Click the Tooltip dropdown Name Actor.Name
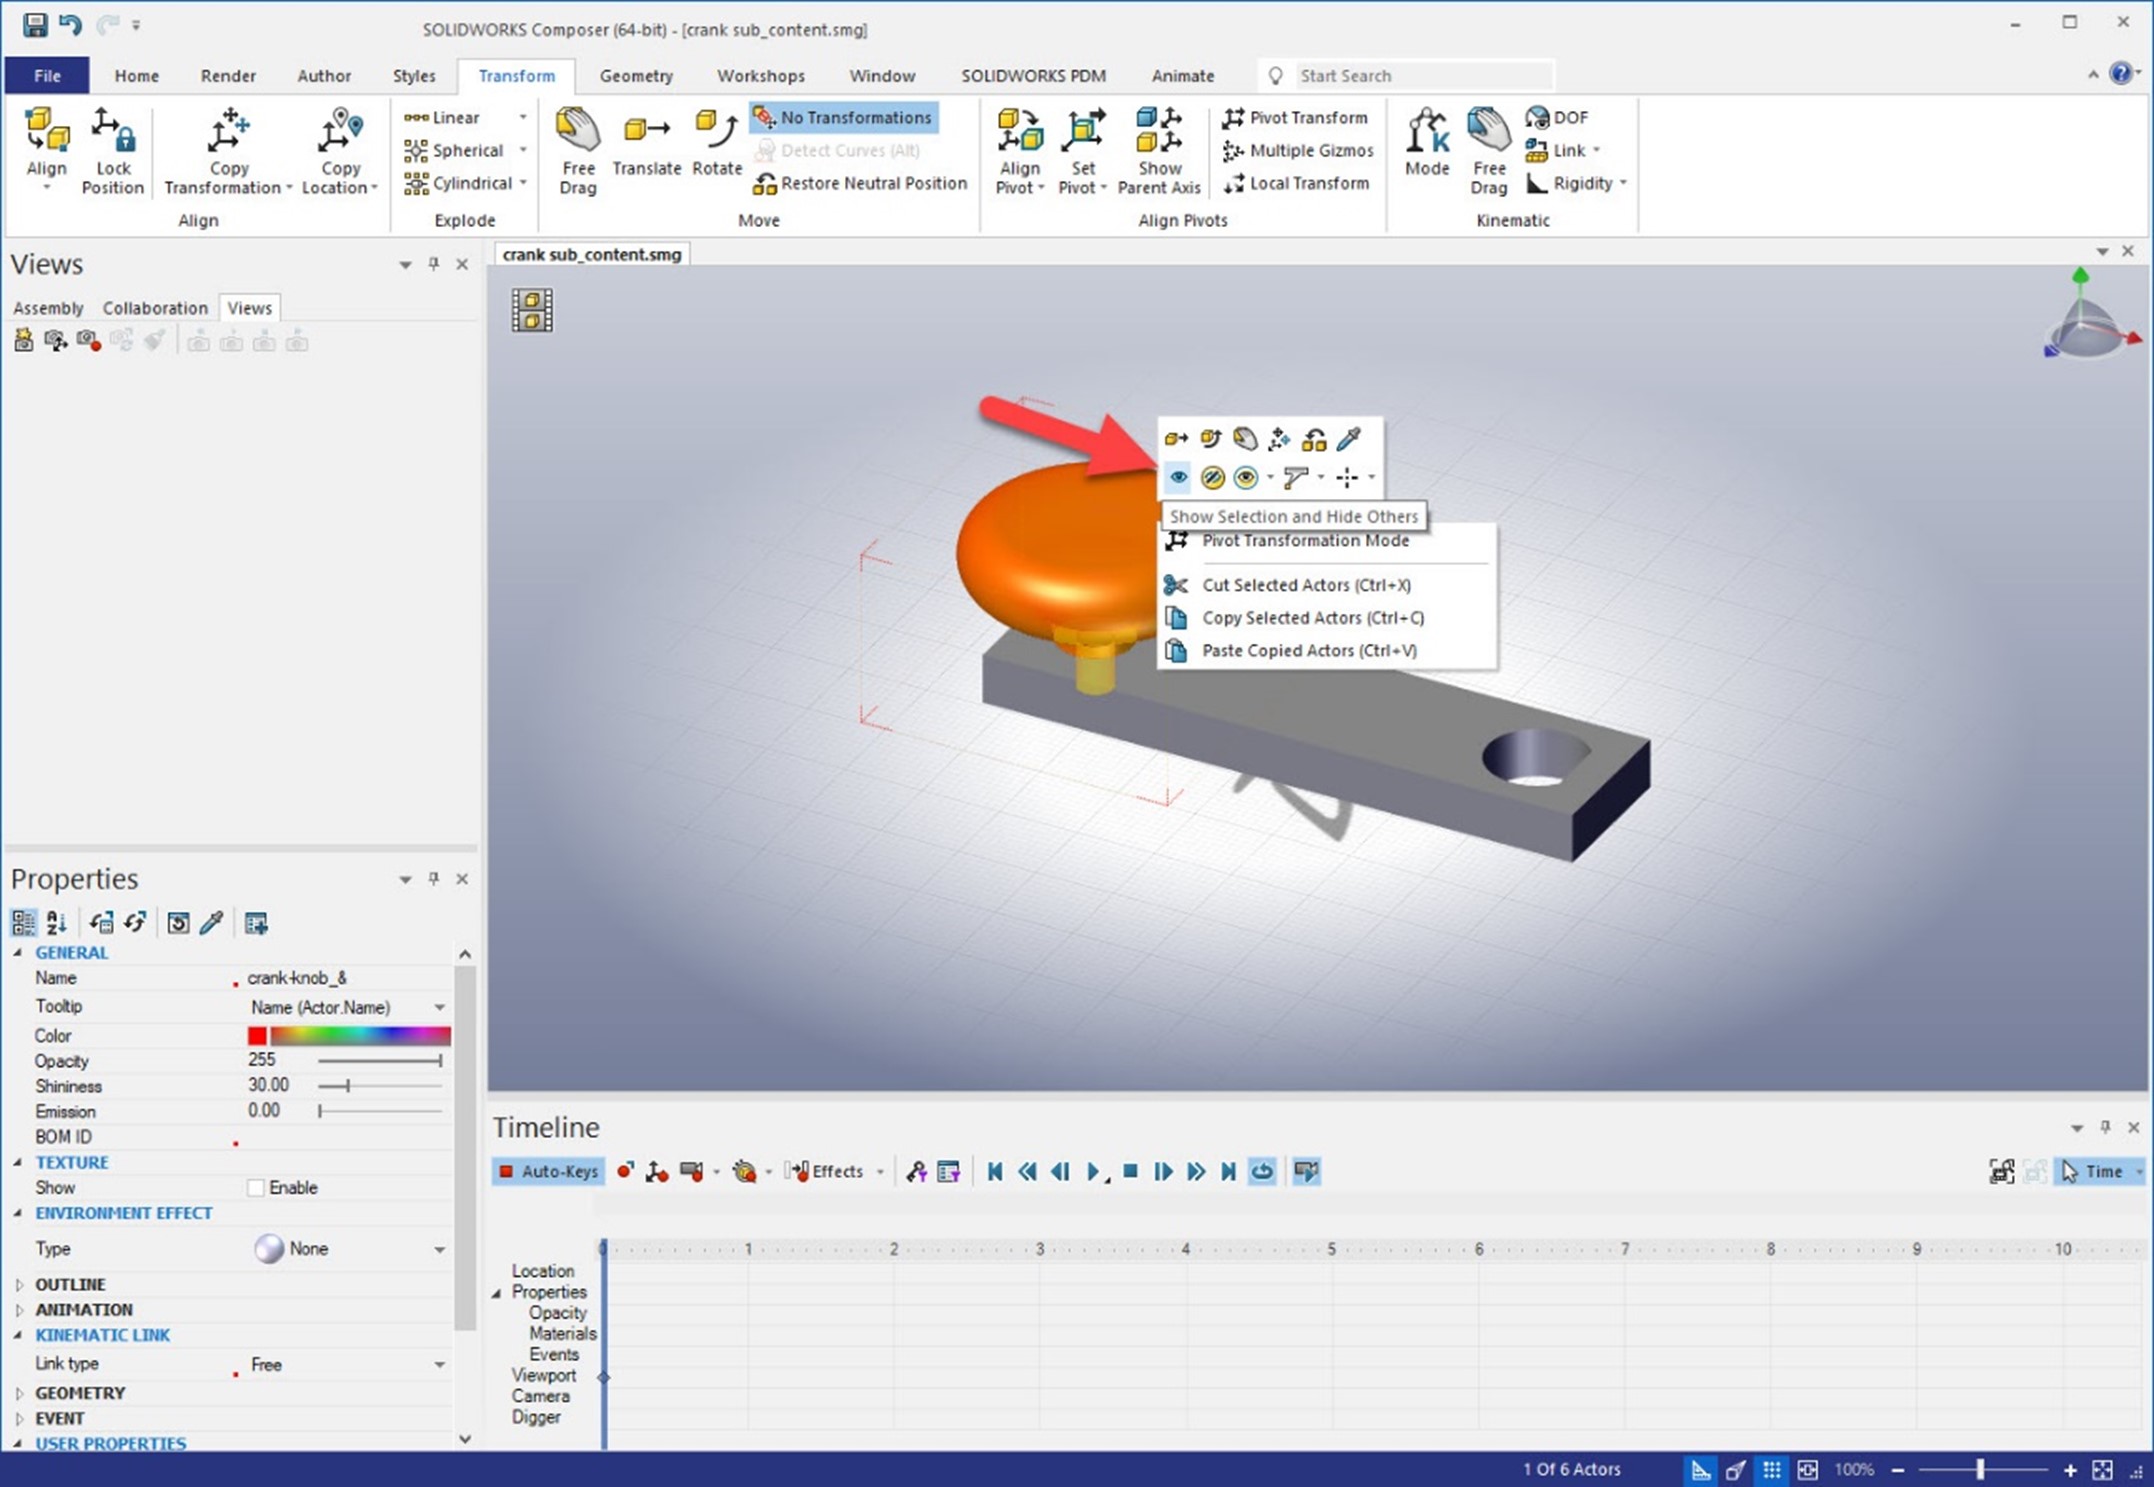This screenshot has width=2154, height=1487. pos(349,1006)
